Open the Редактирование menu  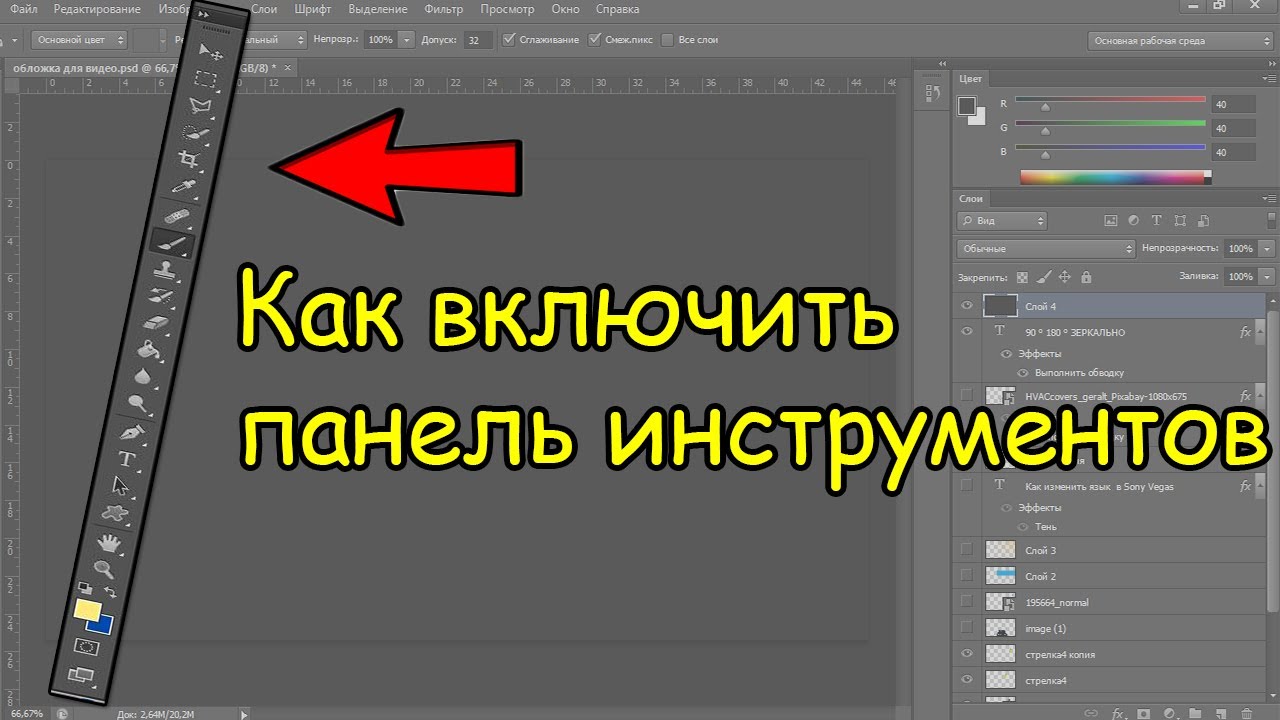(x=98, y=9)
